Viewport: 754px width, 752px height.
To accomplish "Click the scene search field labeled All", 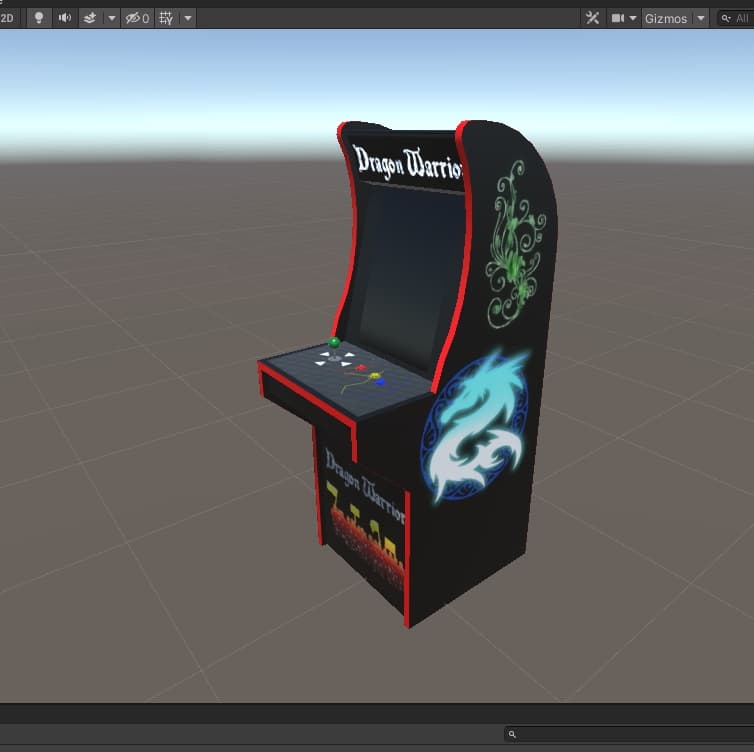I will 740,18.
